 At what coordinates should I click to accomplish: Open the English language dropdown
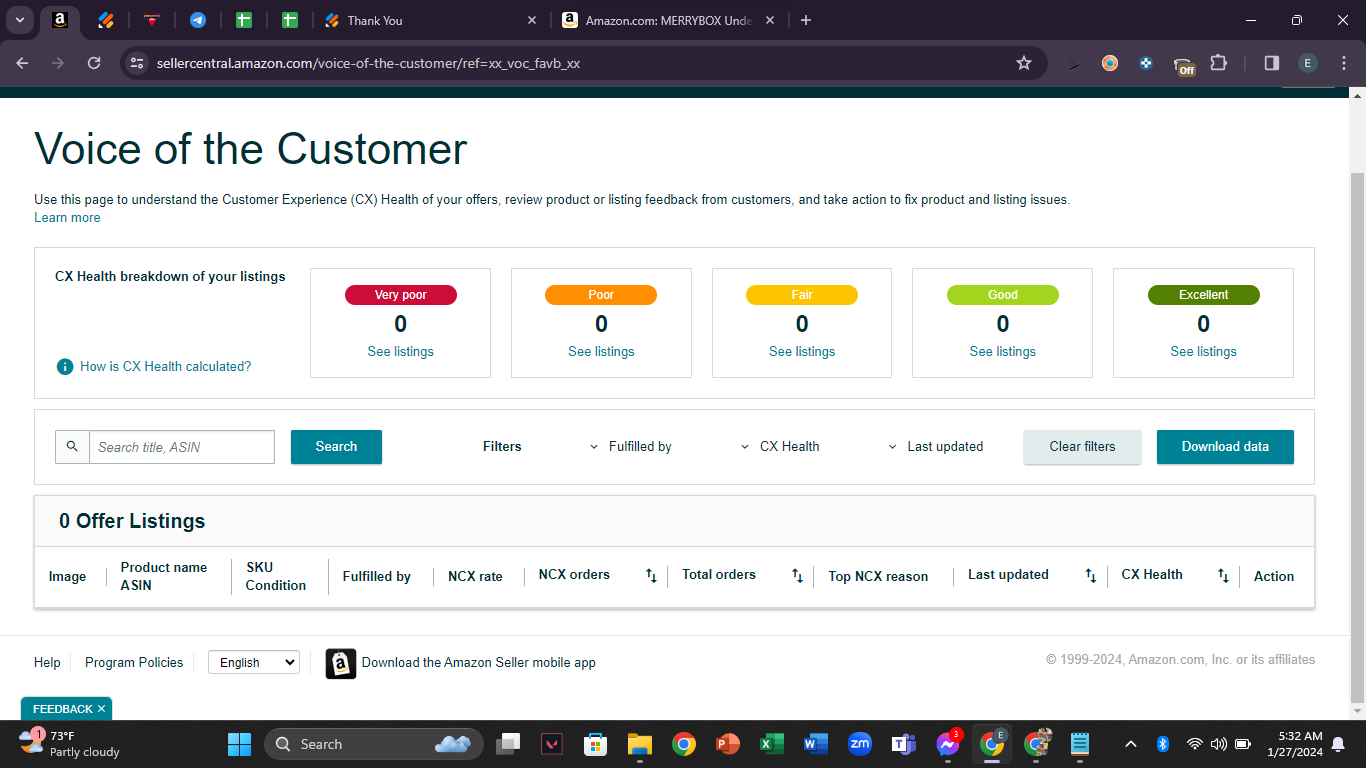(x=254, y=662)
